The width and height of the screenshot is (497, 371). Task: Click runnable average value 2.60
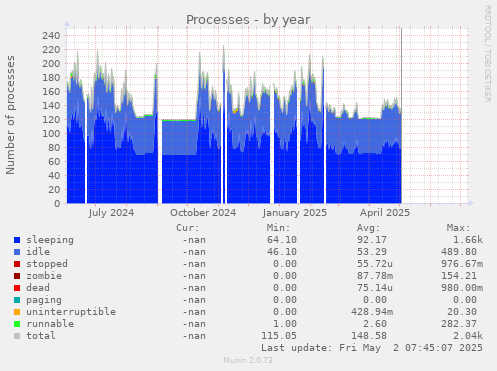tap(375, 324)
